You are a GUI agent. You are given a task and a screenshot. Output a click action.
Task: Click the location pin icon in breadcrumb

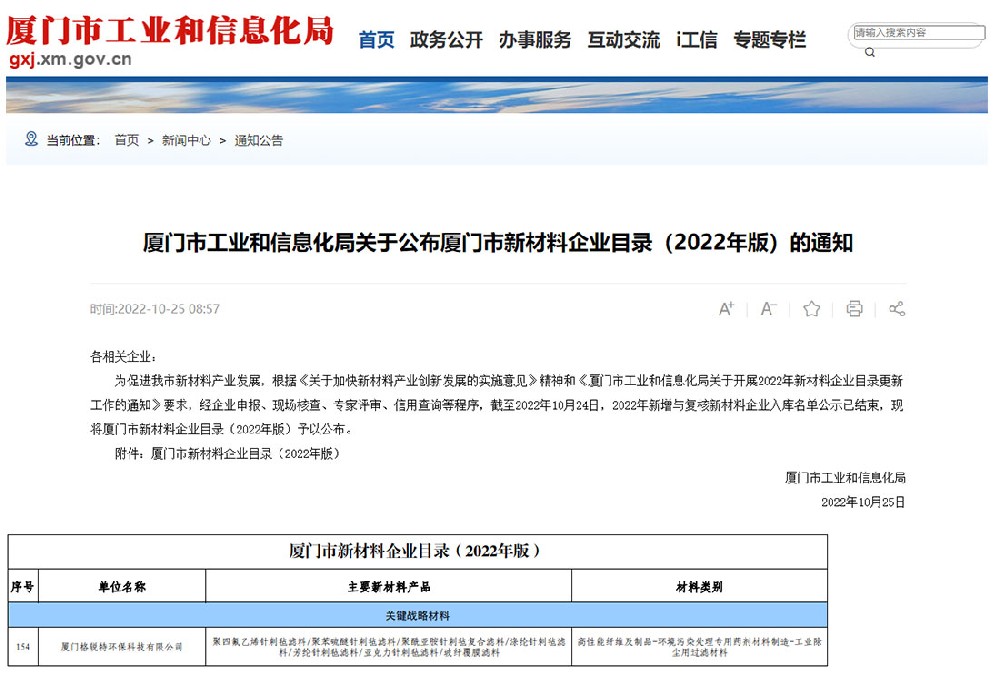[32, 140]
